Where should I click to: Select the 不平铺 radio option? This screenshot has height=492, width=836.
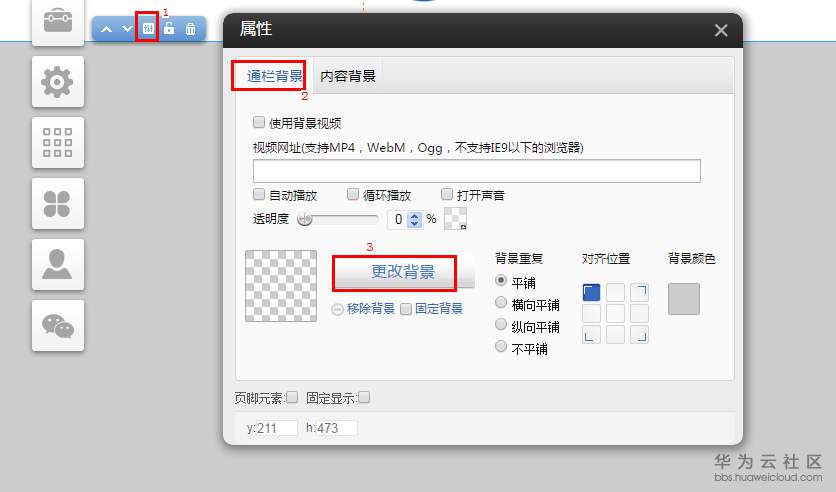[x=501, y=346]
